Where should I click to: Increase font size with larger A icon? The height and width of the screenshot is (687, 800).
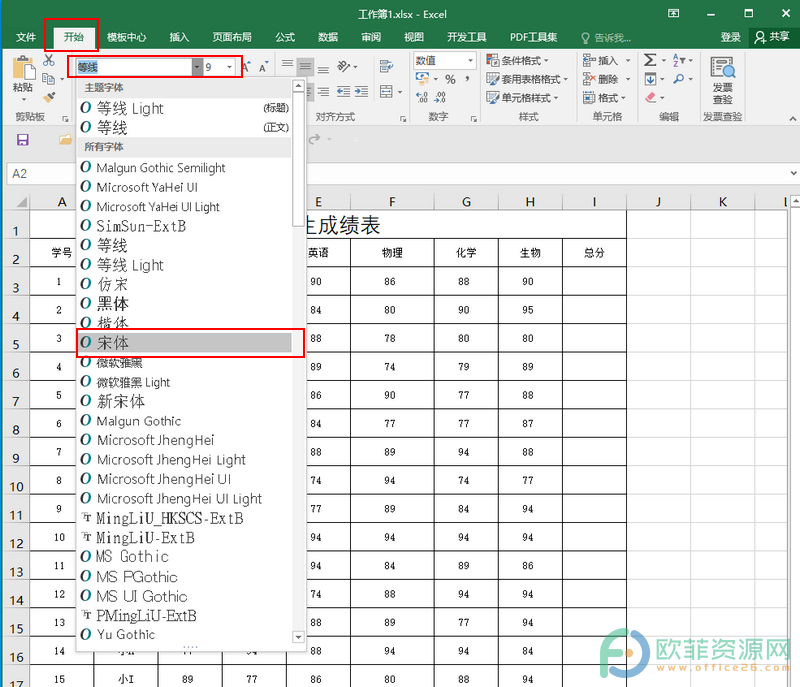tap(247, 67)
